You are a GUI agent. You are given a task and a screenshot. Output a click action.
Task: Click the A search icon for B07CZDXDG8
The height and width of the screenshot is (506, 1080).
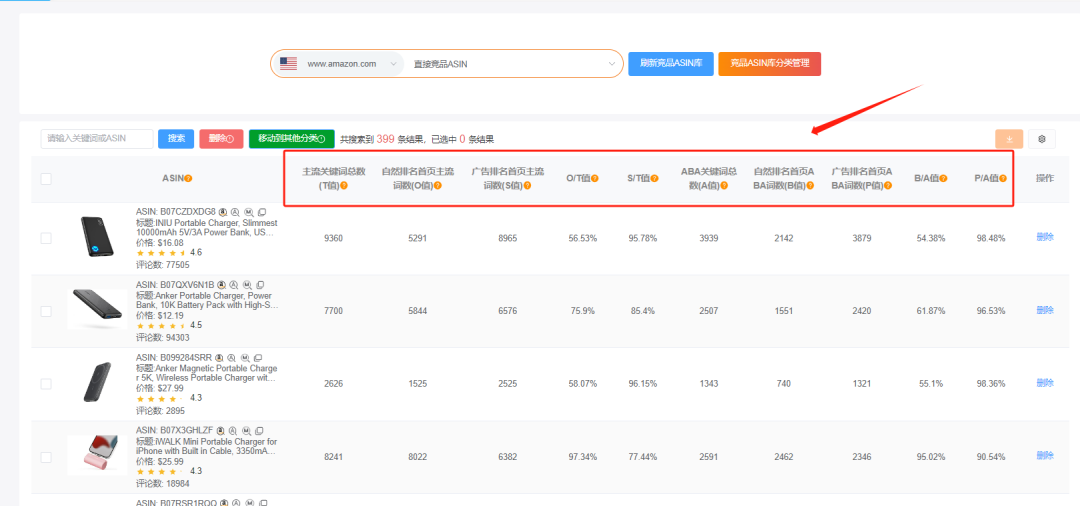(235, 211)
